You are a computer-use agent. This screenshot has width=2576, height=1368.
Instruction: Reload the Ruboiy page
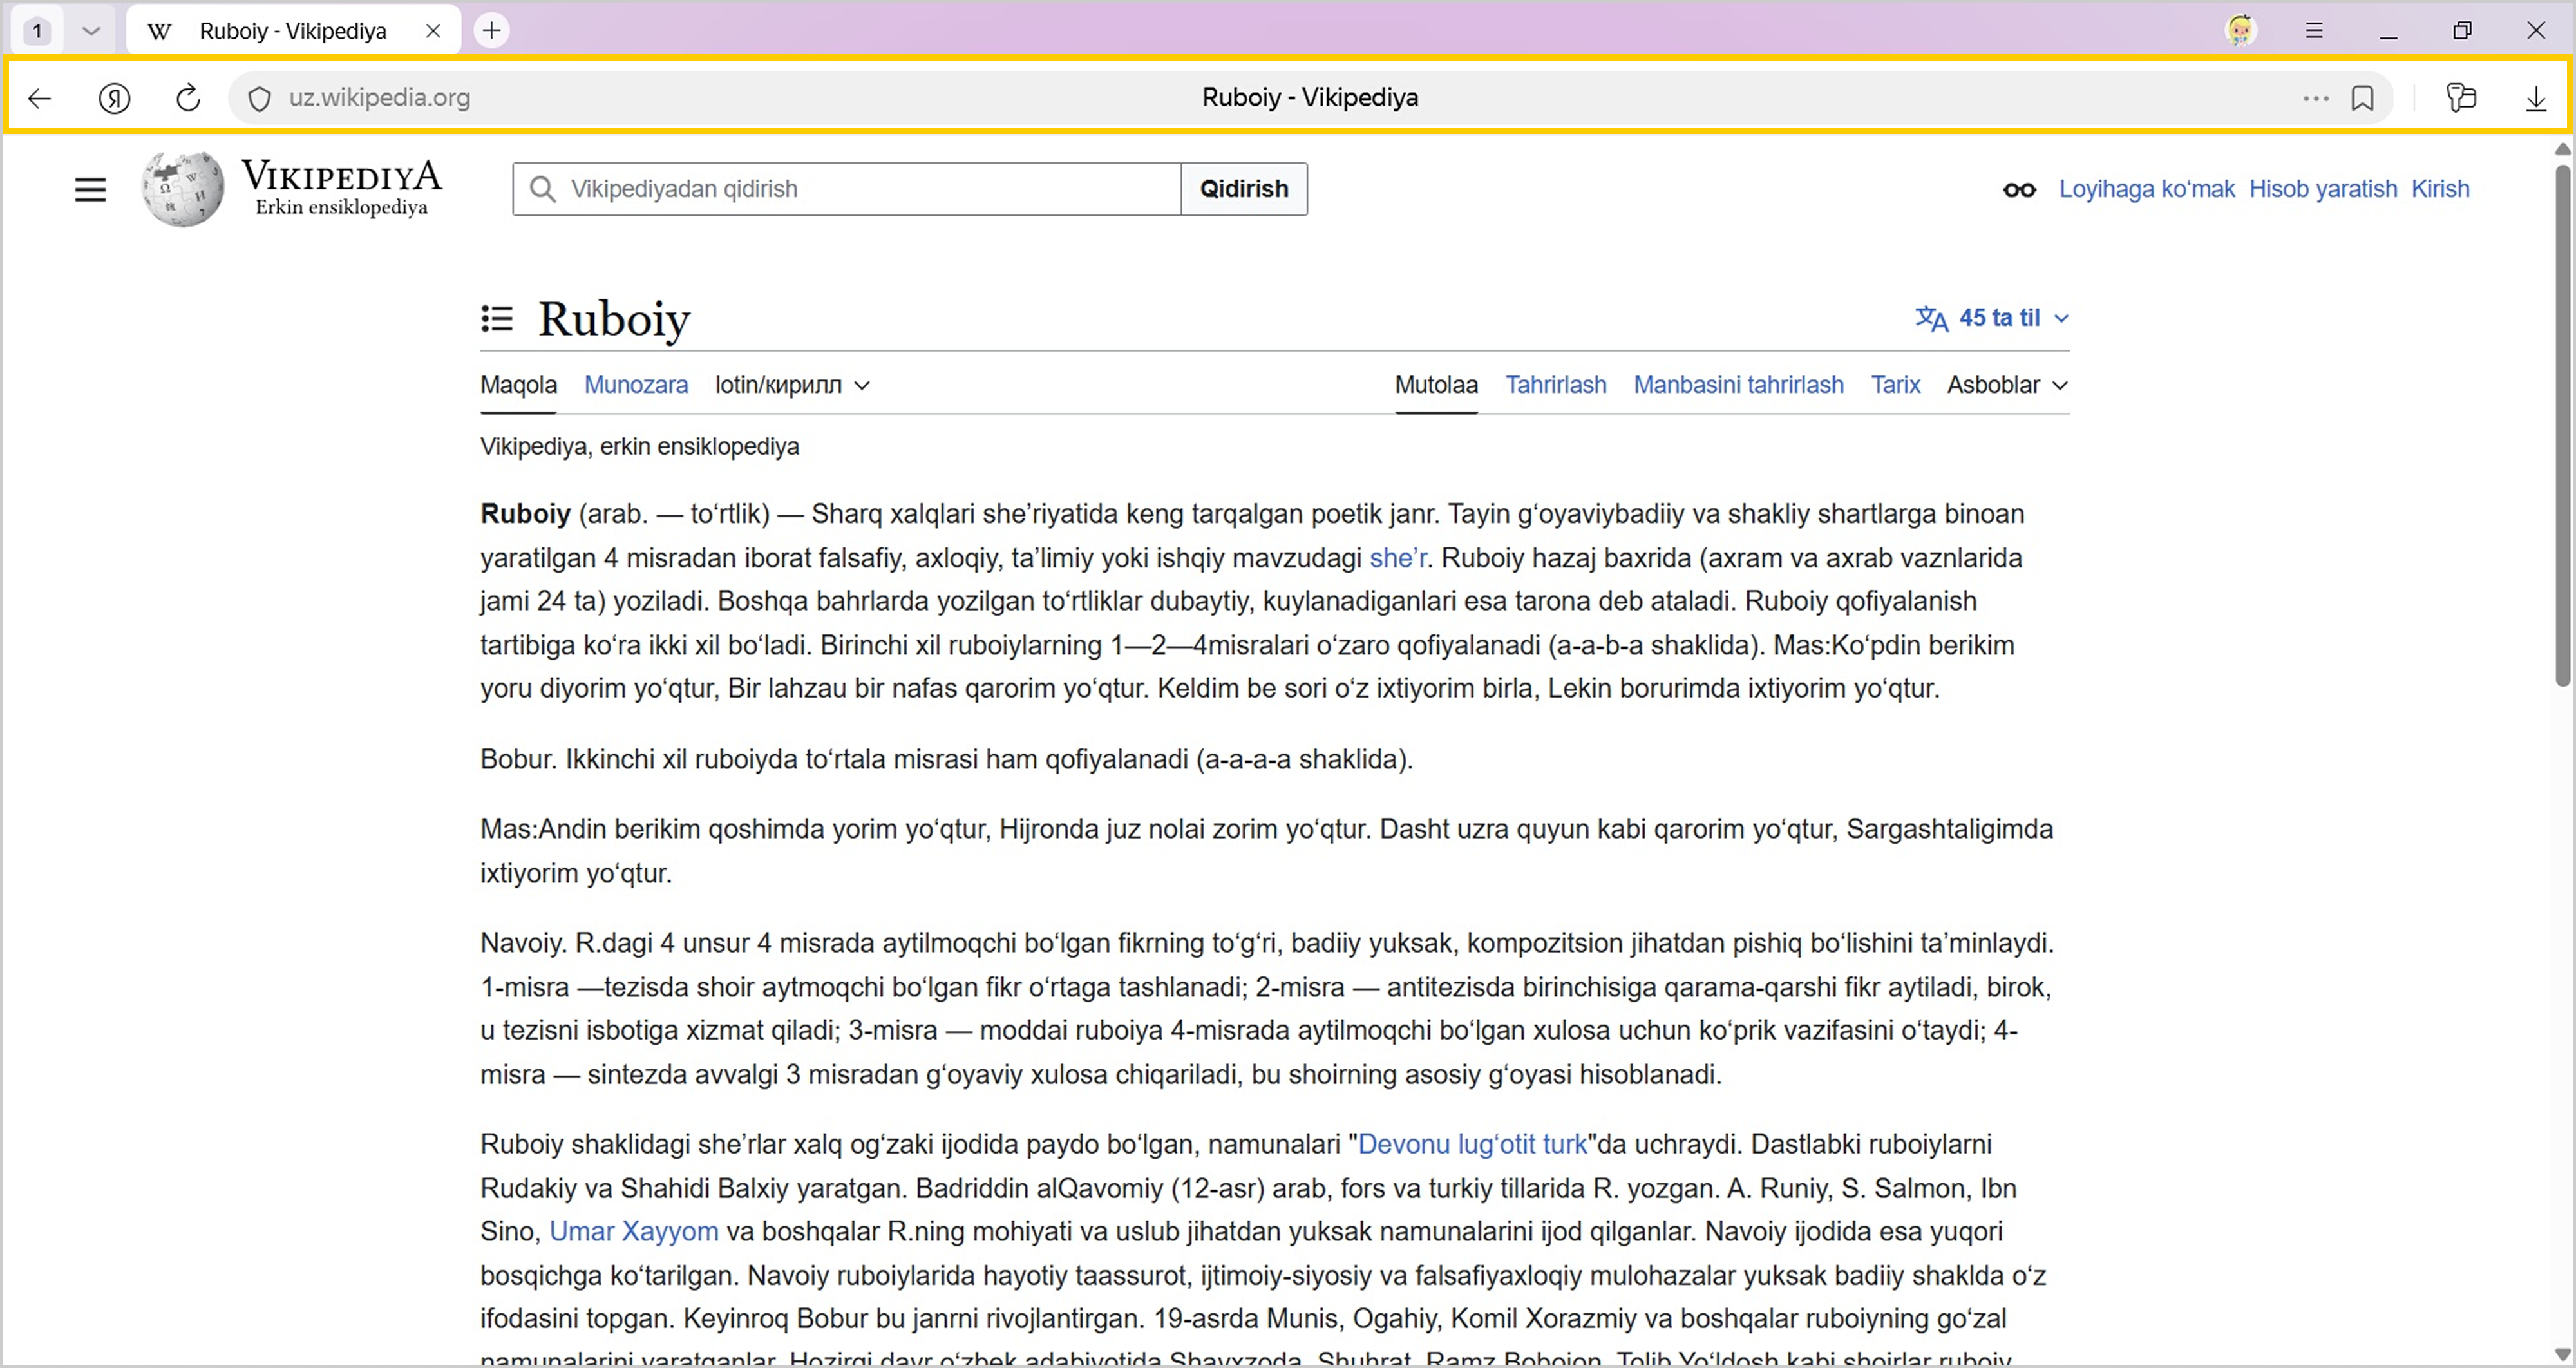tap(188, 98)
